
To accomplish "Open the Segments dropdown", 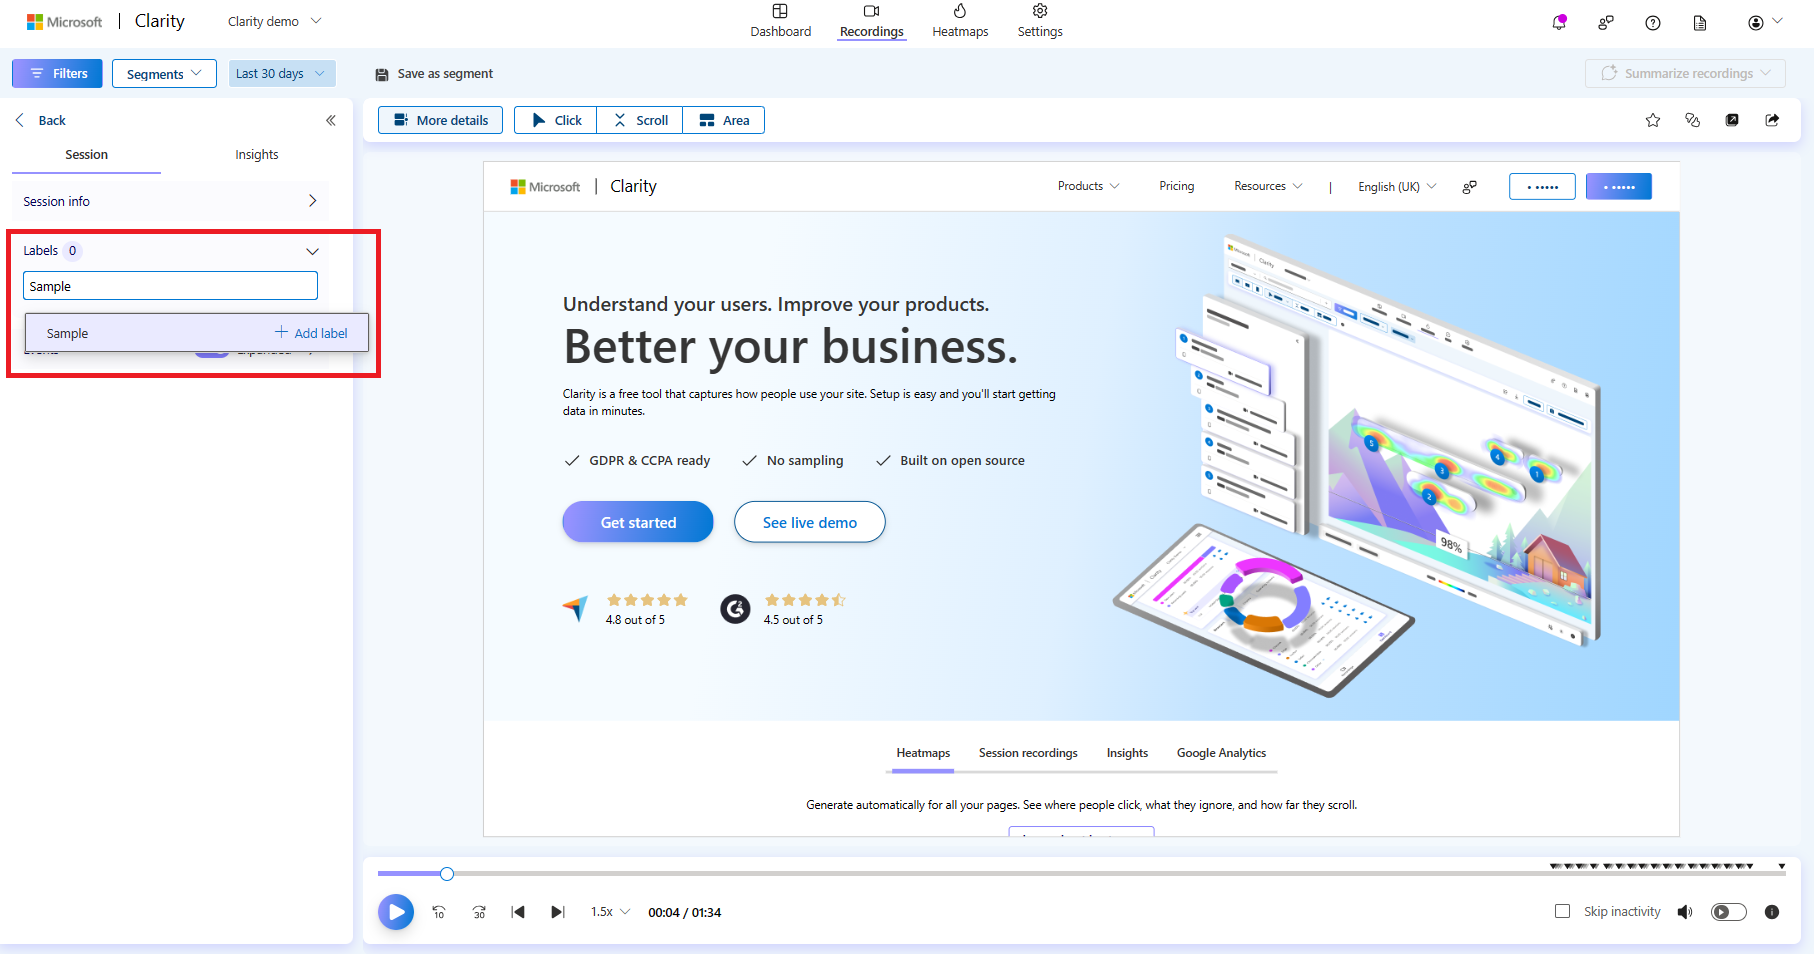I will 164,73.
